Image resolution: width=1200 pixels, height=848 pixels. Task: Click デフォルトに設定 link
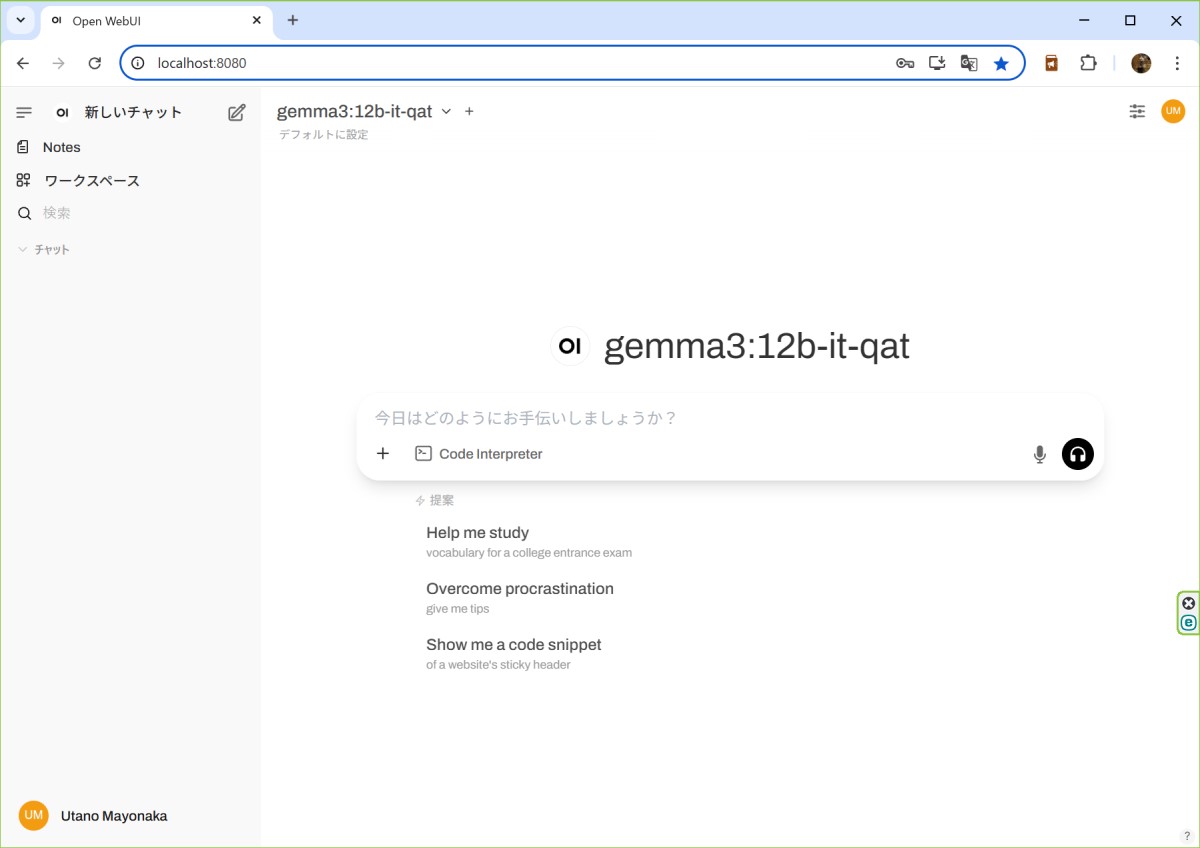[323, 135]
